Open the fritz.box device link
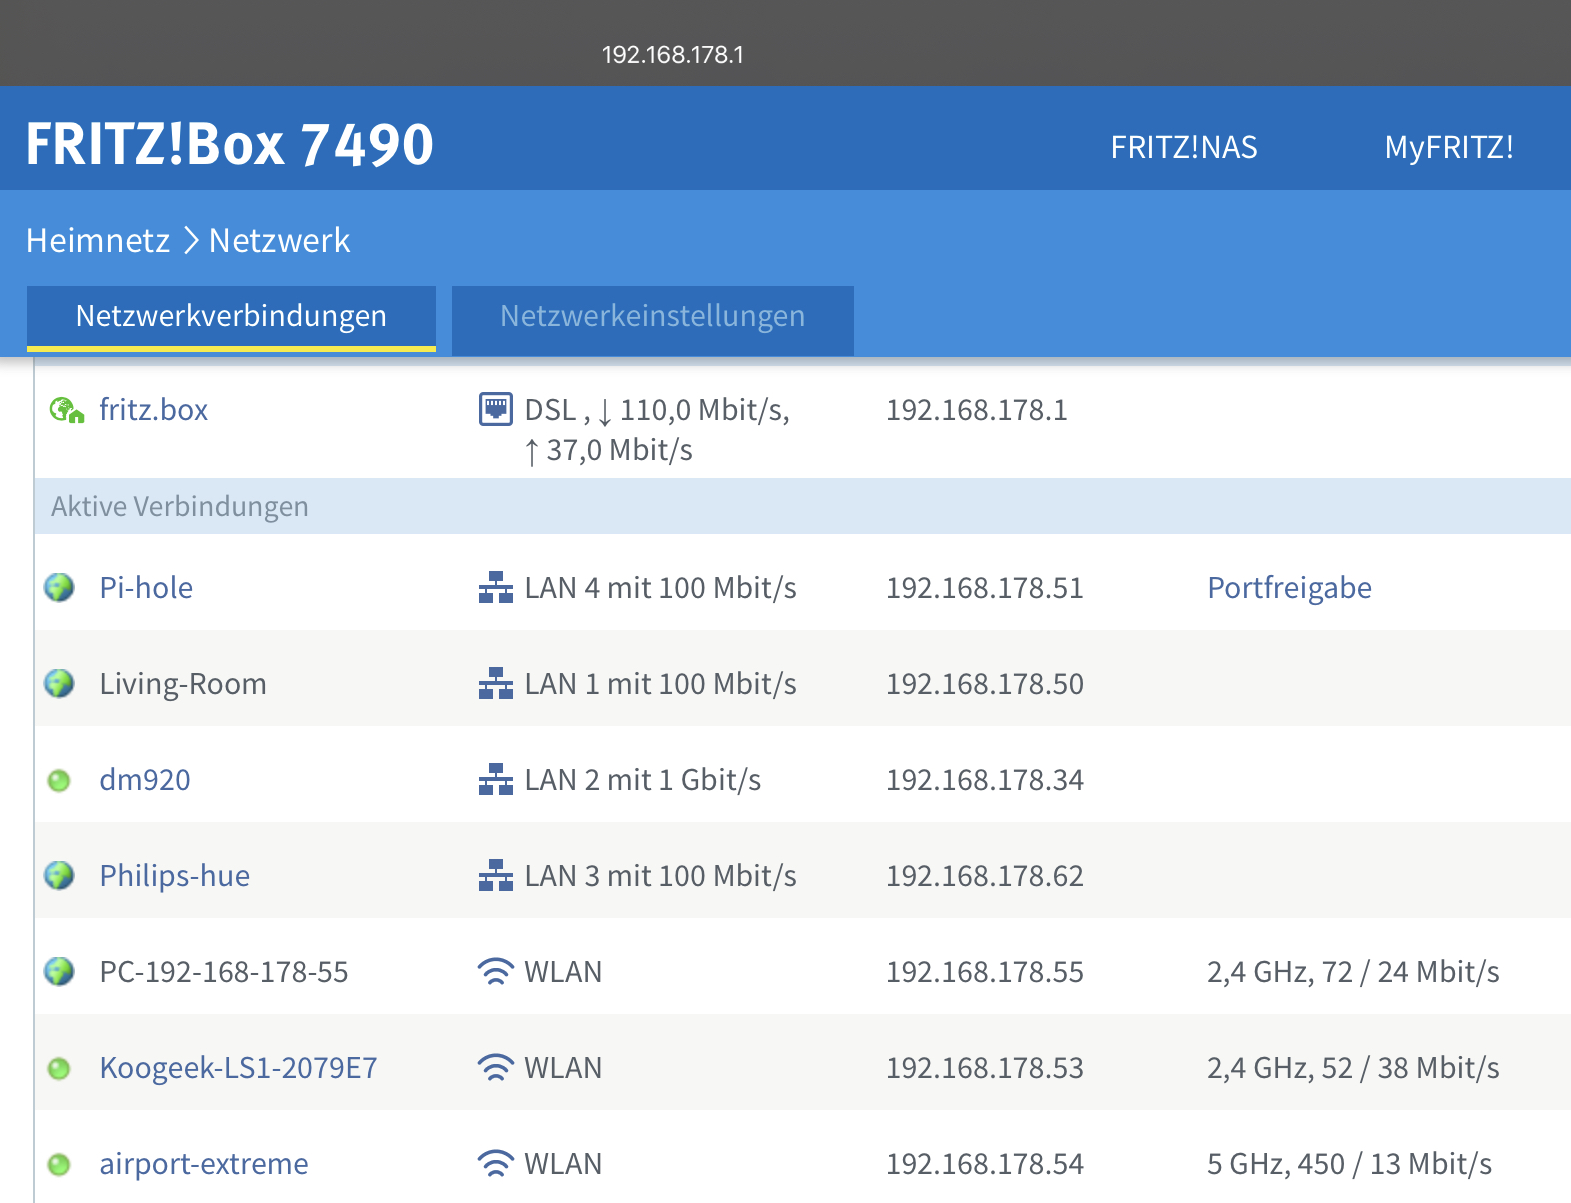This screenshot has width=1571, height=1203. 154,410
